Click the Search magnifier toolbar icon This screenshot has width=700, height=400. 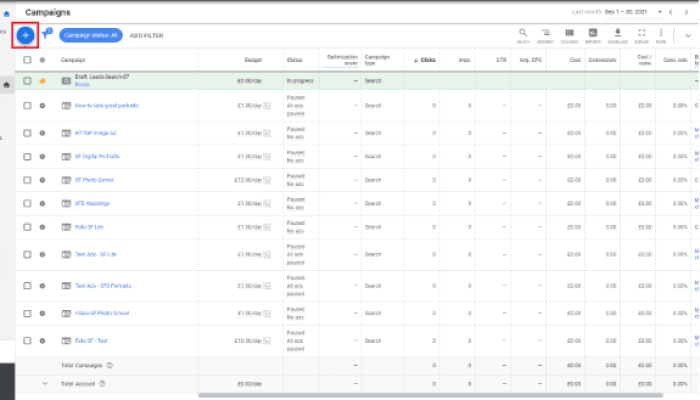tap(523, 35)
